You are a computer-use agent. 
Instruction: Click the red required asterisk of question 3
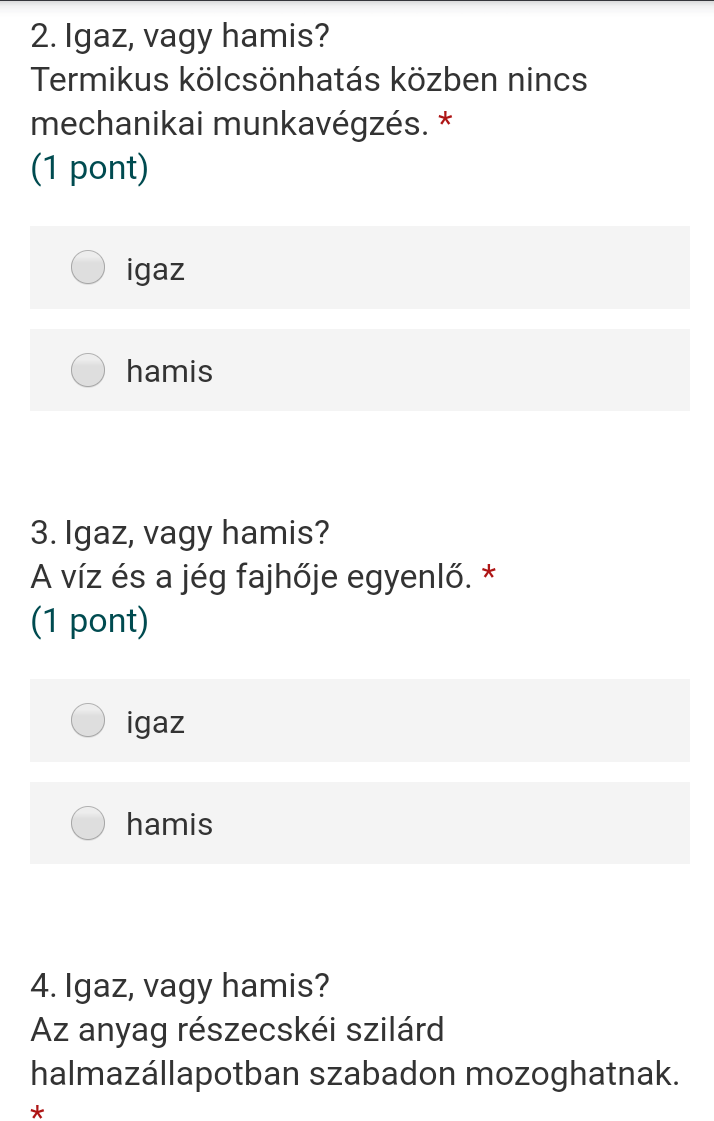(489, 575)
